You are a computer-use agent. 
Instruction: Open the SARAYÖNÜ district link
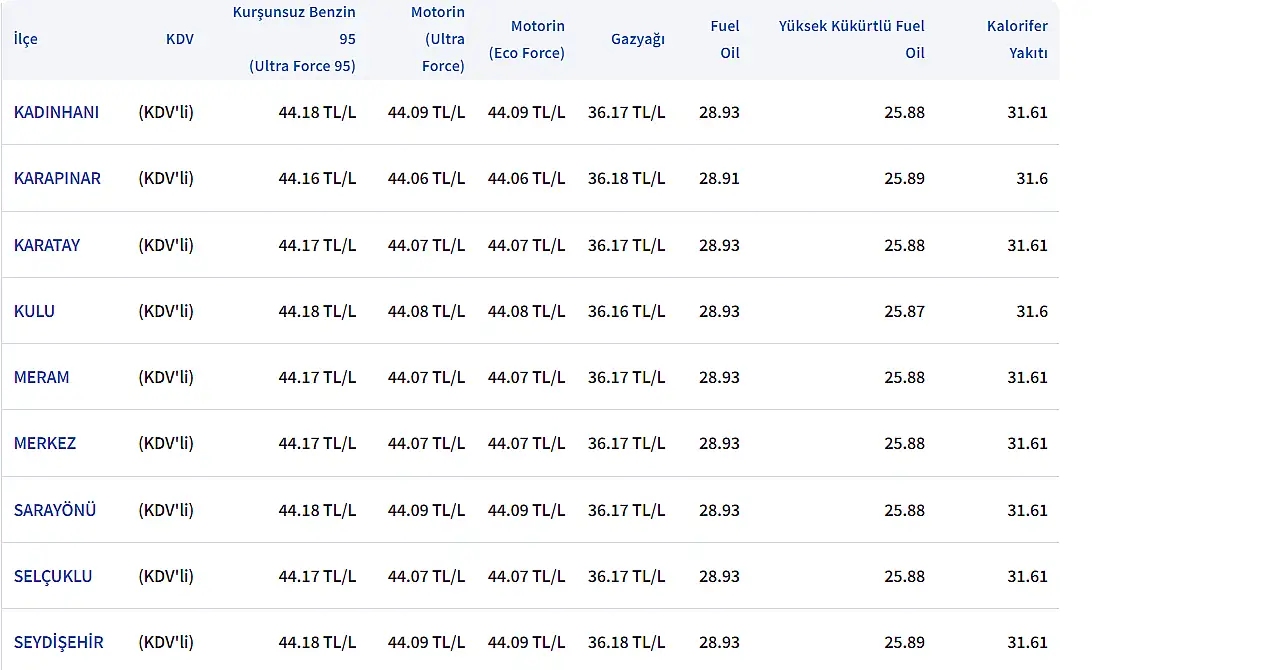[55, 510]
